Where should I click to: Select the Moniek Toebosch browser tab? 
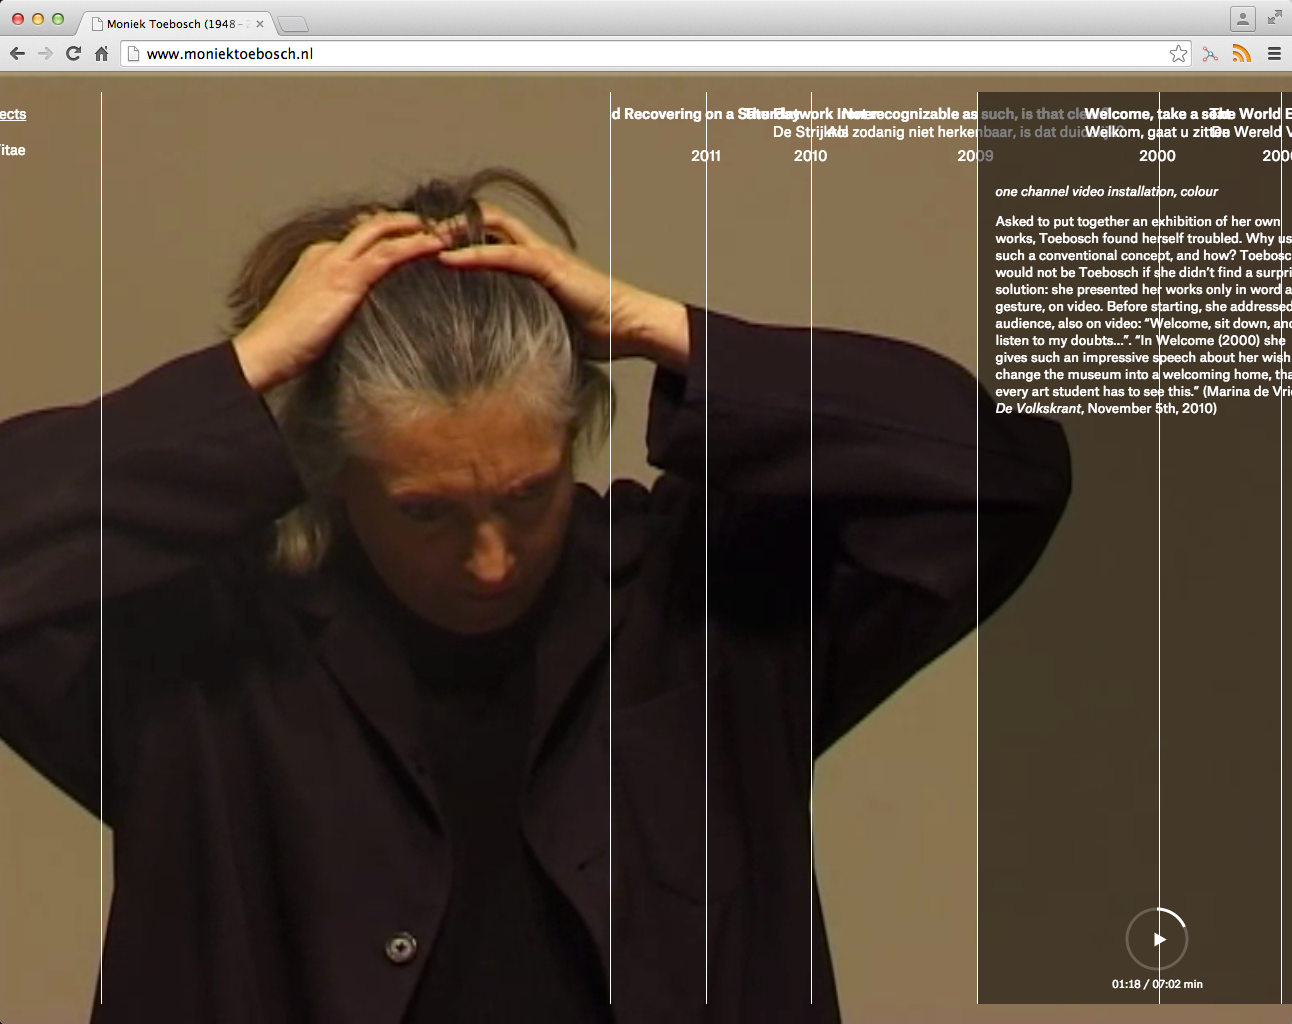[170, 24]
